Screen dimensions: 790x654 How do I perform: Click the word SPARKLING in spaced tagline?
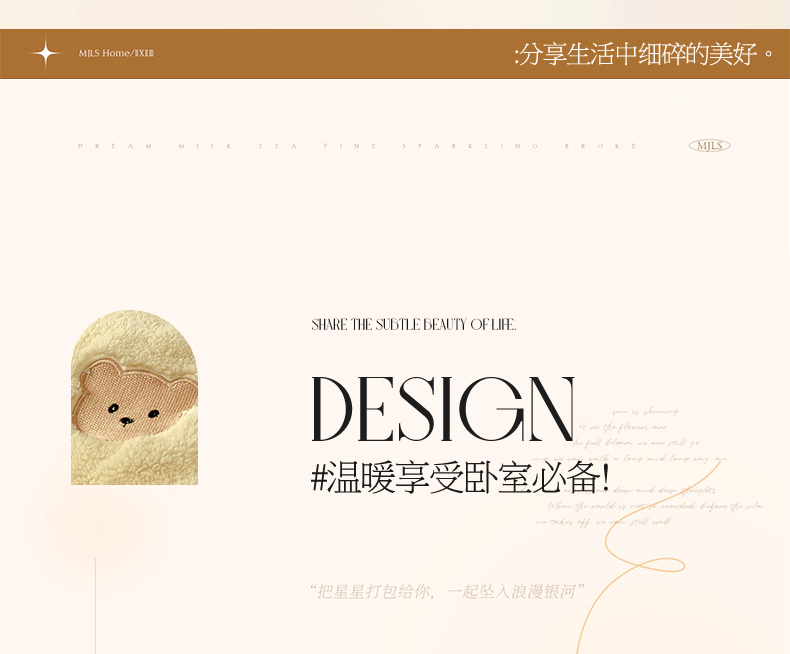[x=471, y=146]
